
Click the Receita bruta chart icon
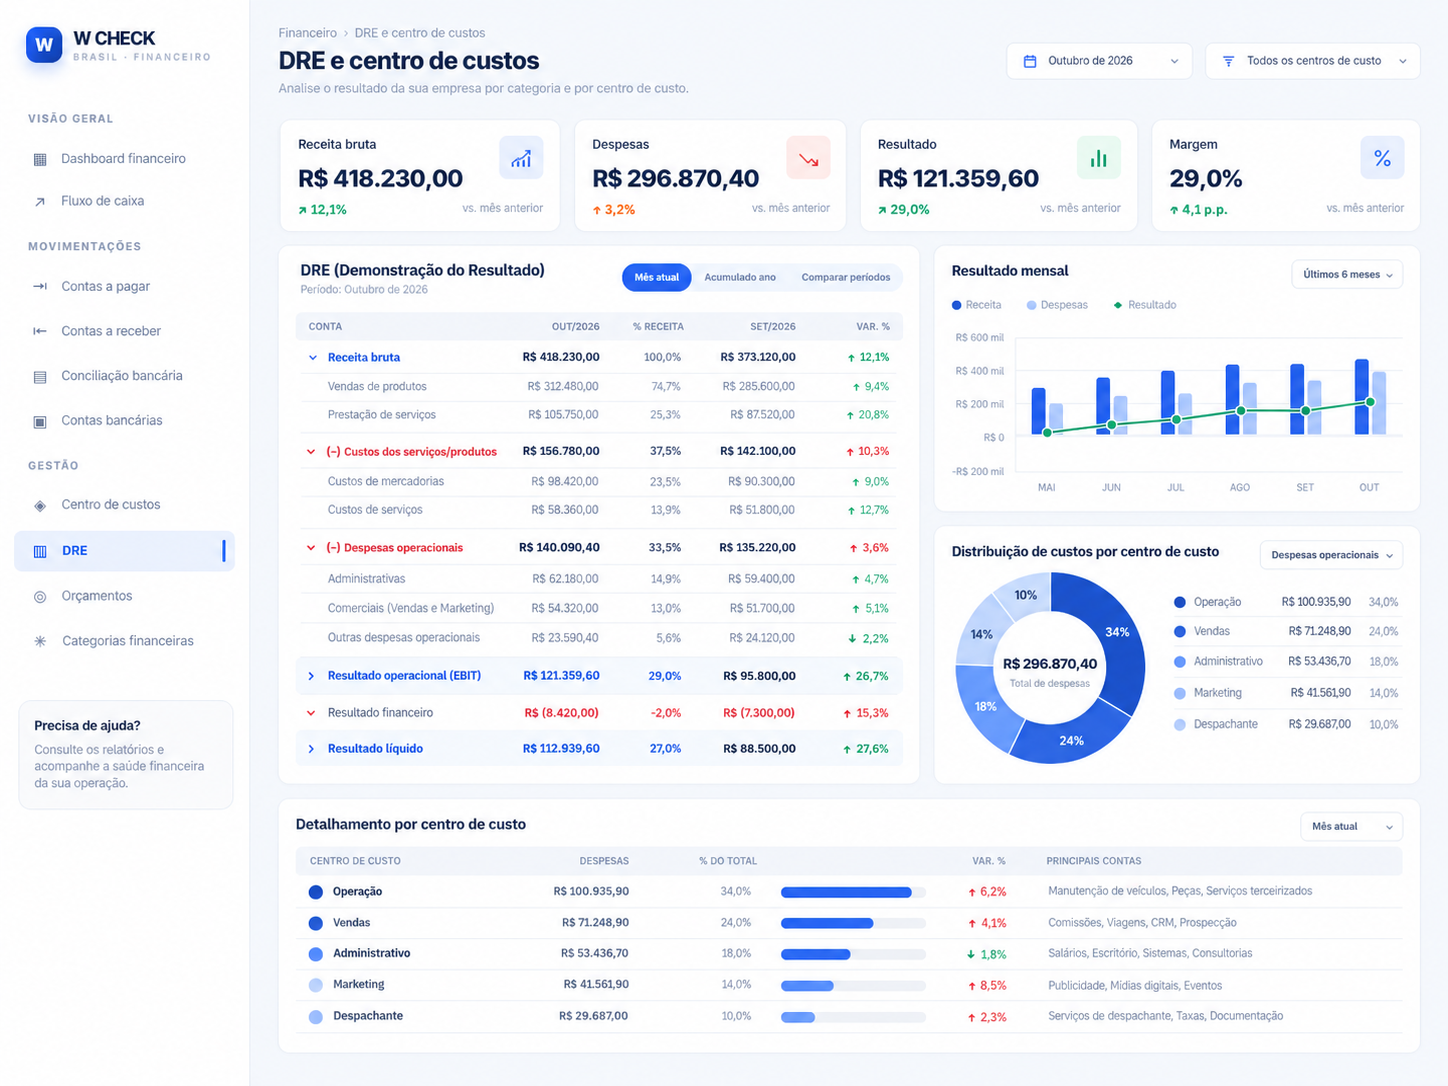pos(521,158)
